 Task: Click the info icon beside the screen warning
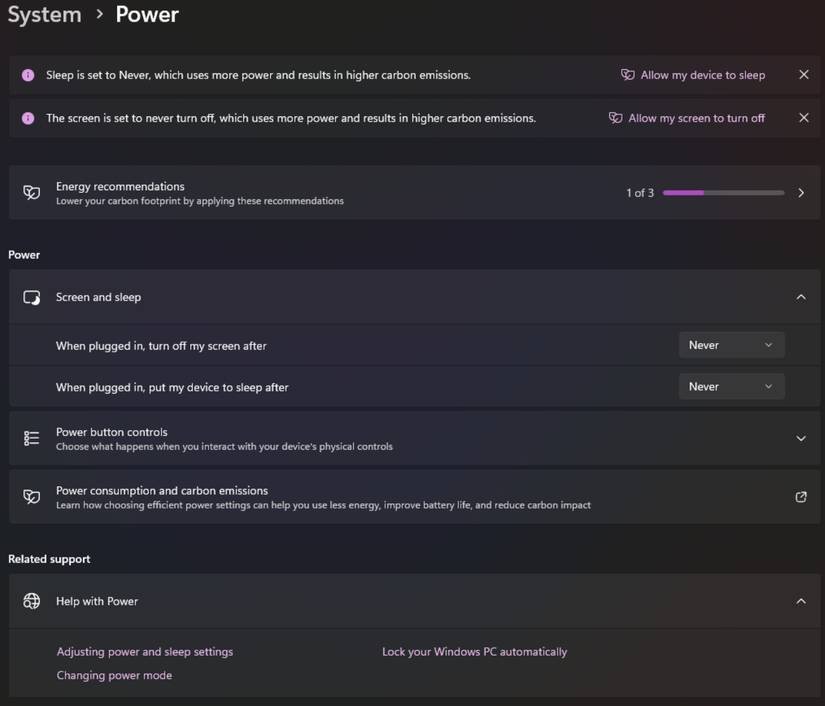pyautogui.click(x=28, y=118)
